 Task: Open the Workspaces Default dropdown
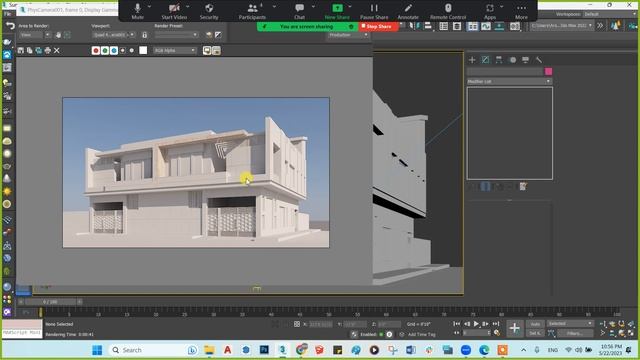click(x=609, y=14)
